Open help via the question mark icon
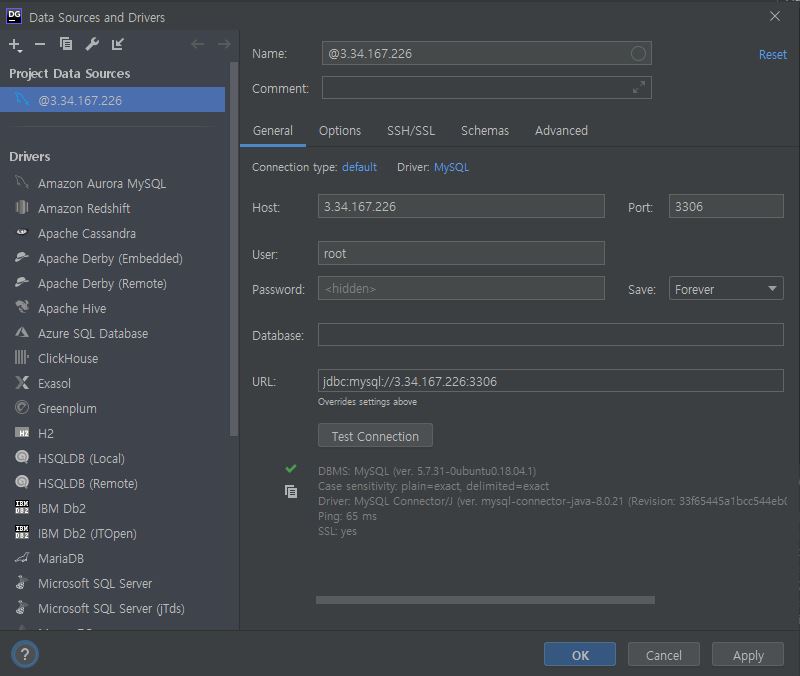 [22, 654]
